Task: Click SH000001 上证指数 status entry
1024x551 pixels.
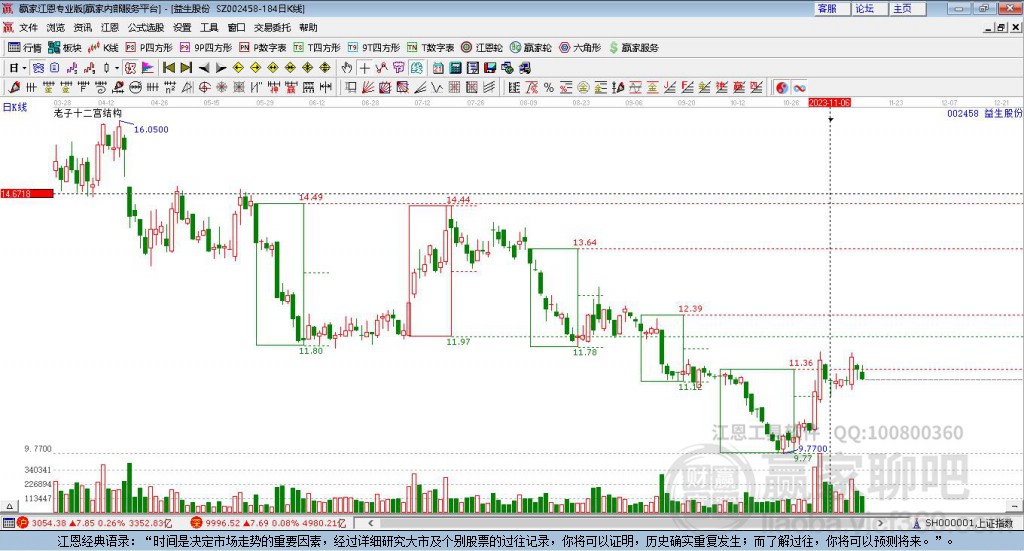Action: (x=963, y=523)
